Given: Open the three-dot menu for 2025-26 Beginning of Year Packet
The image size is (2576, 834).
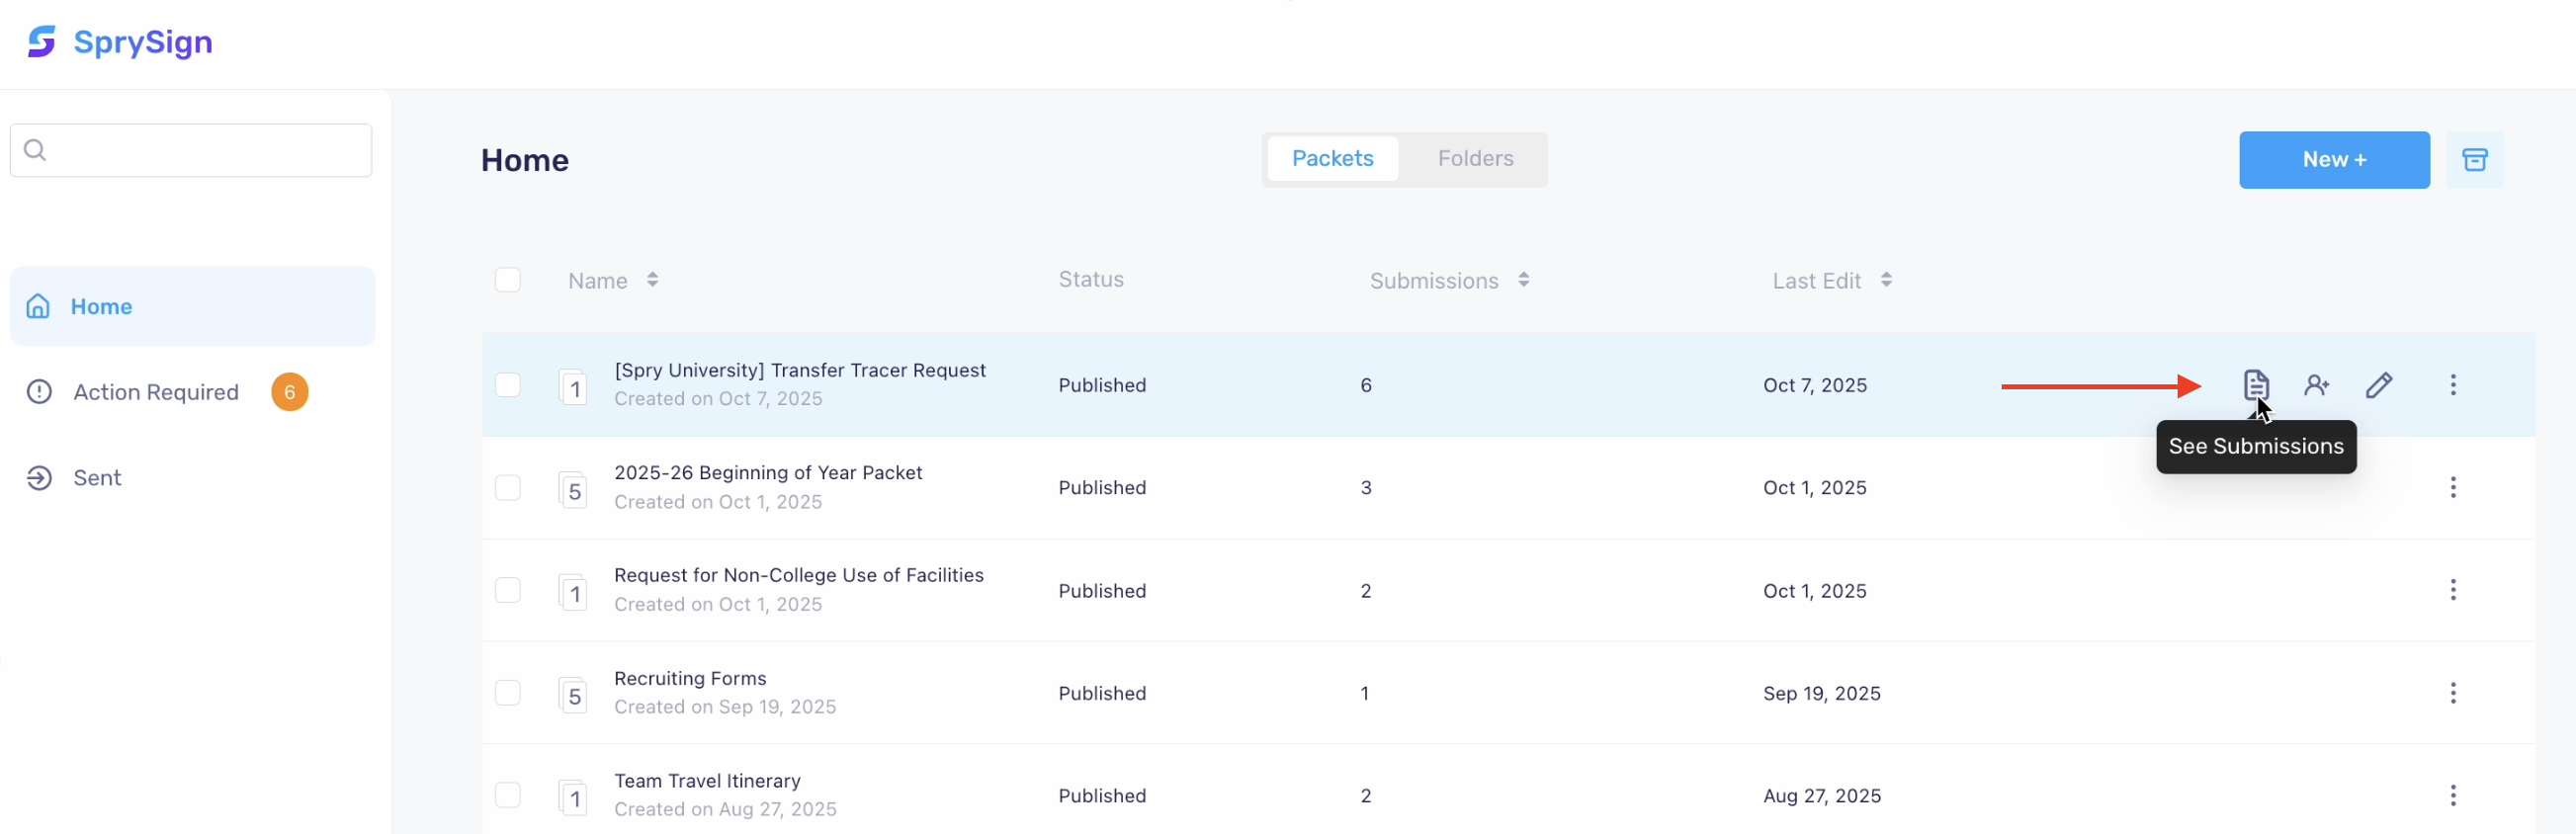Looking at the screenshot, I should (2452, 487).
